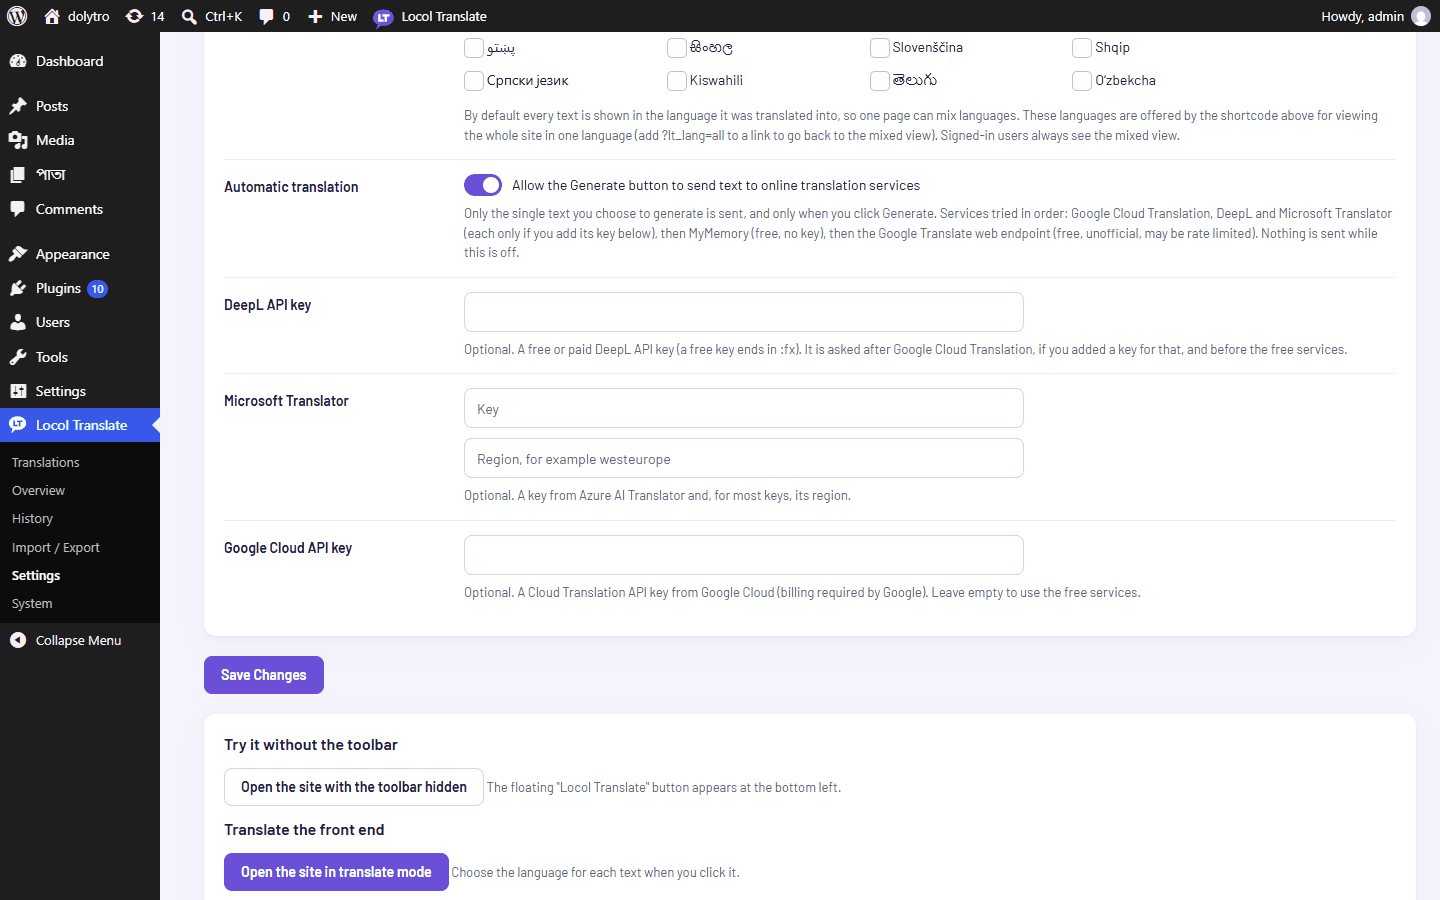The width and height of the screenshot is (1440, 900).
Task: Check the Српски језик checkbox
Action: 474,81
